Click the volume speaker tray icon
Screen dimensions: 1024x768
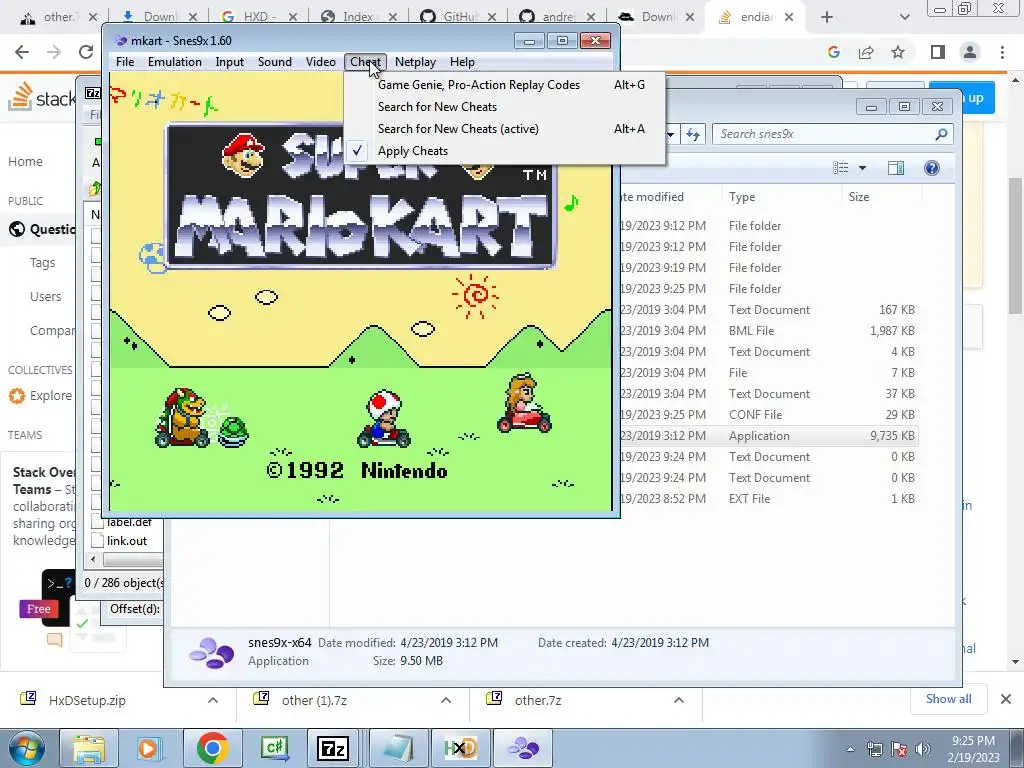coord(922,749)
